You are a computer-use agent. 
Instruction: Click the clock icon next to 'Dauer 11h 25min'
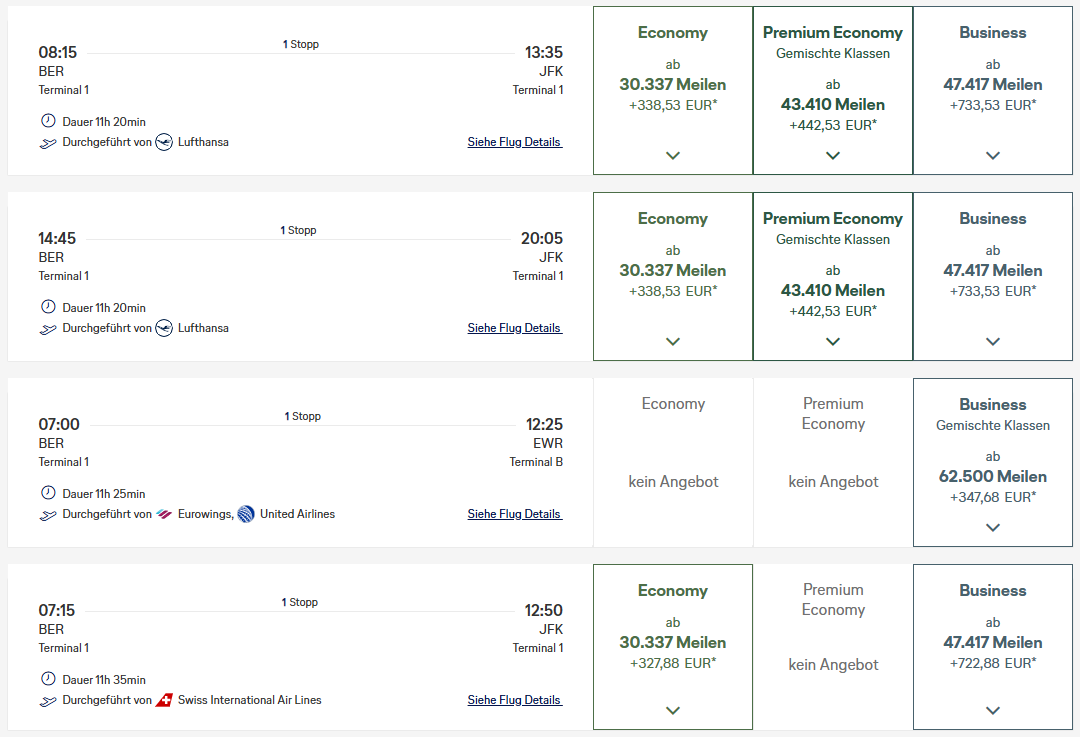coord(48,492)
